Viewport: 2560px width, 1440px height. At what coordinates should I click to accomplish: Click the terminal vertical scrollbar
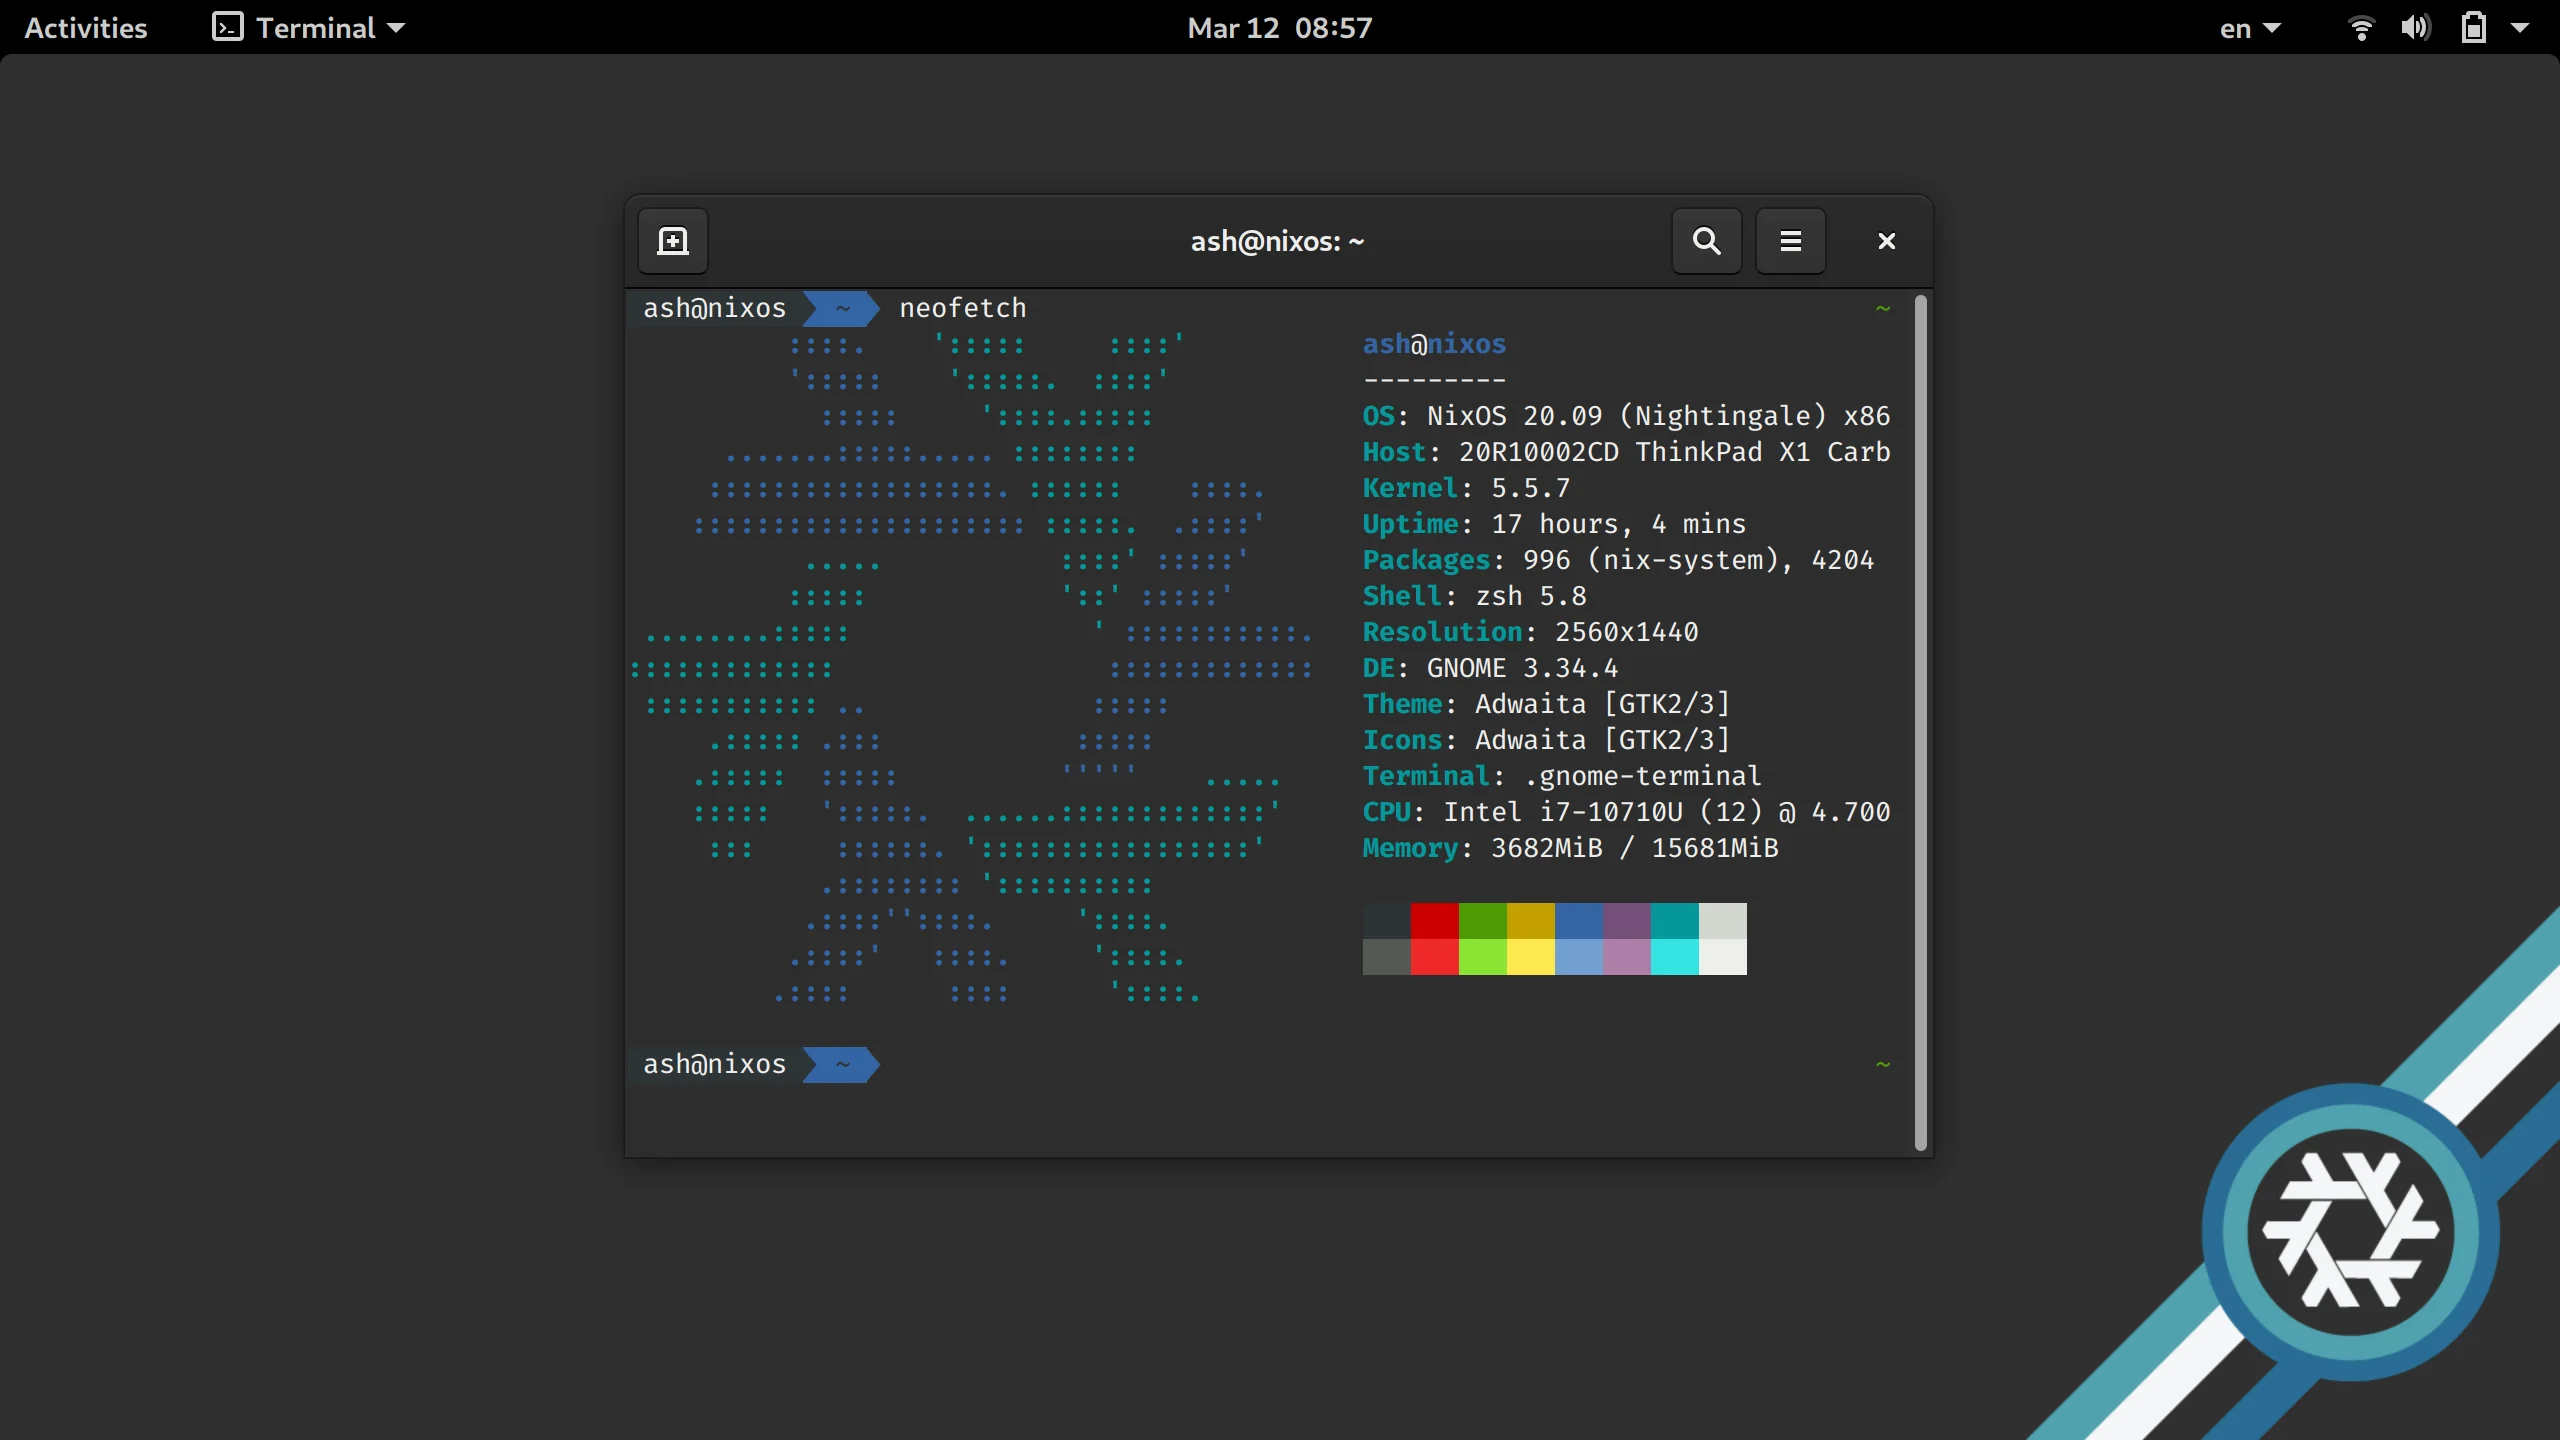[1920, 722]
